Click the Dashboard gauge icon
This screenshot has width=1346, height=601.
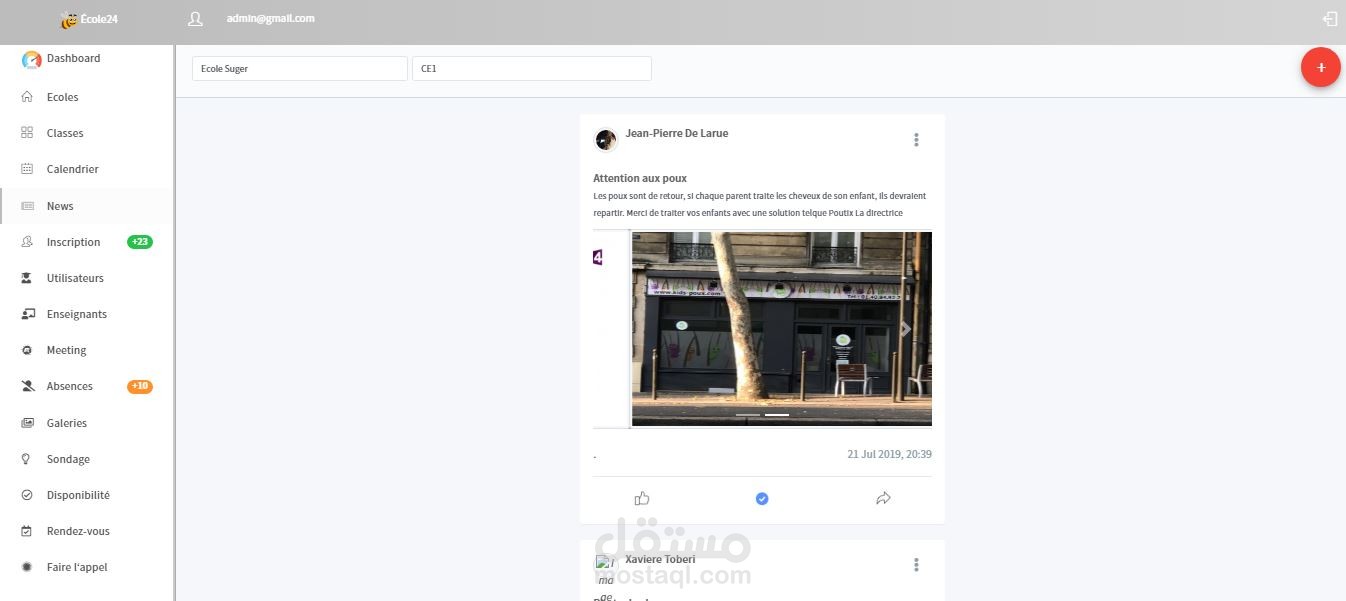(31, 60)
